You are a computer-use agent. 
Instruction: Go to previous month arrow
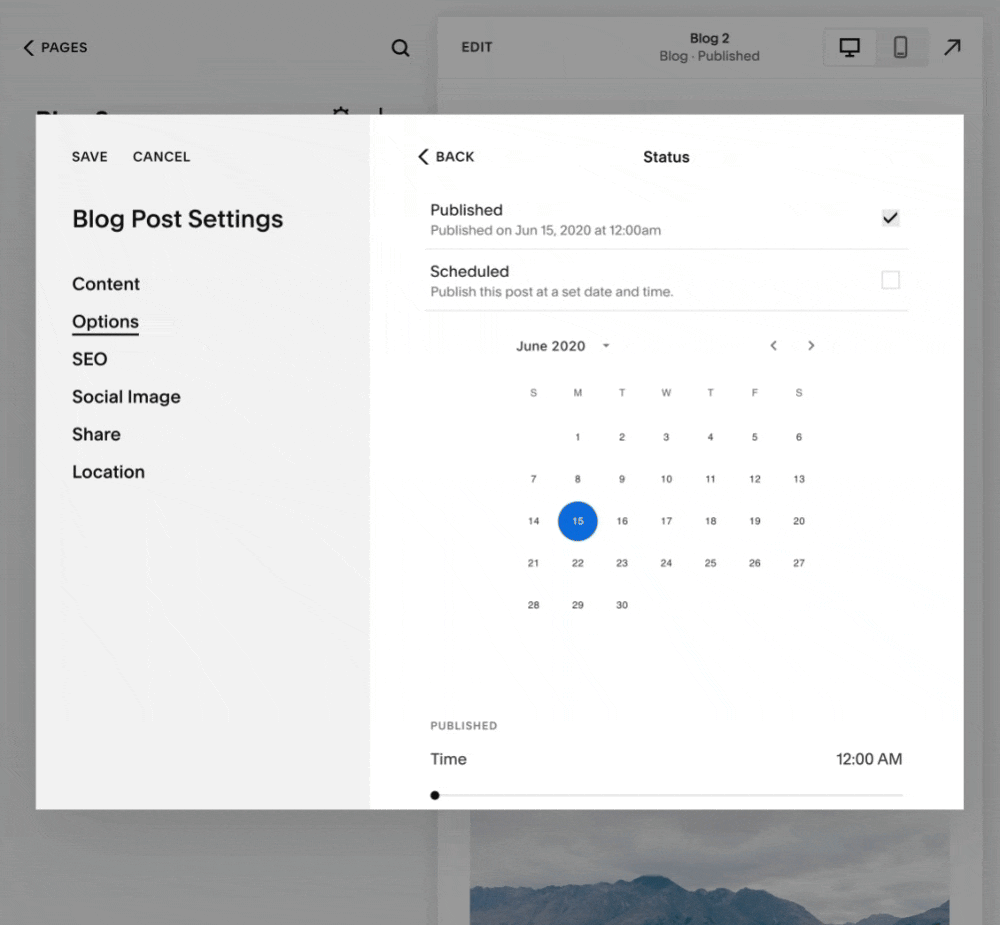coord(774,346)
